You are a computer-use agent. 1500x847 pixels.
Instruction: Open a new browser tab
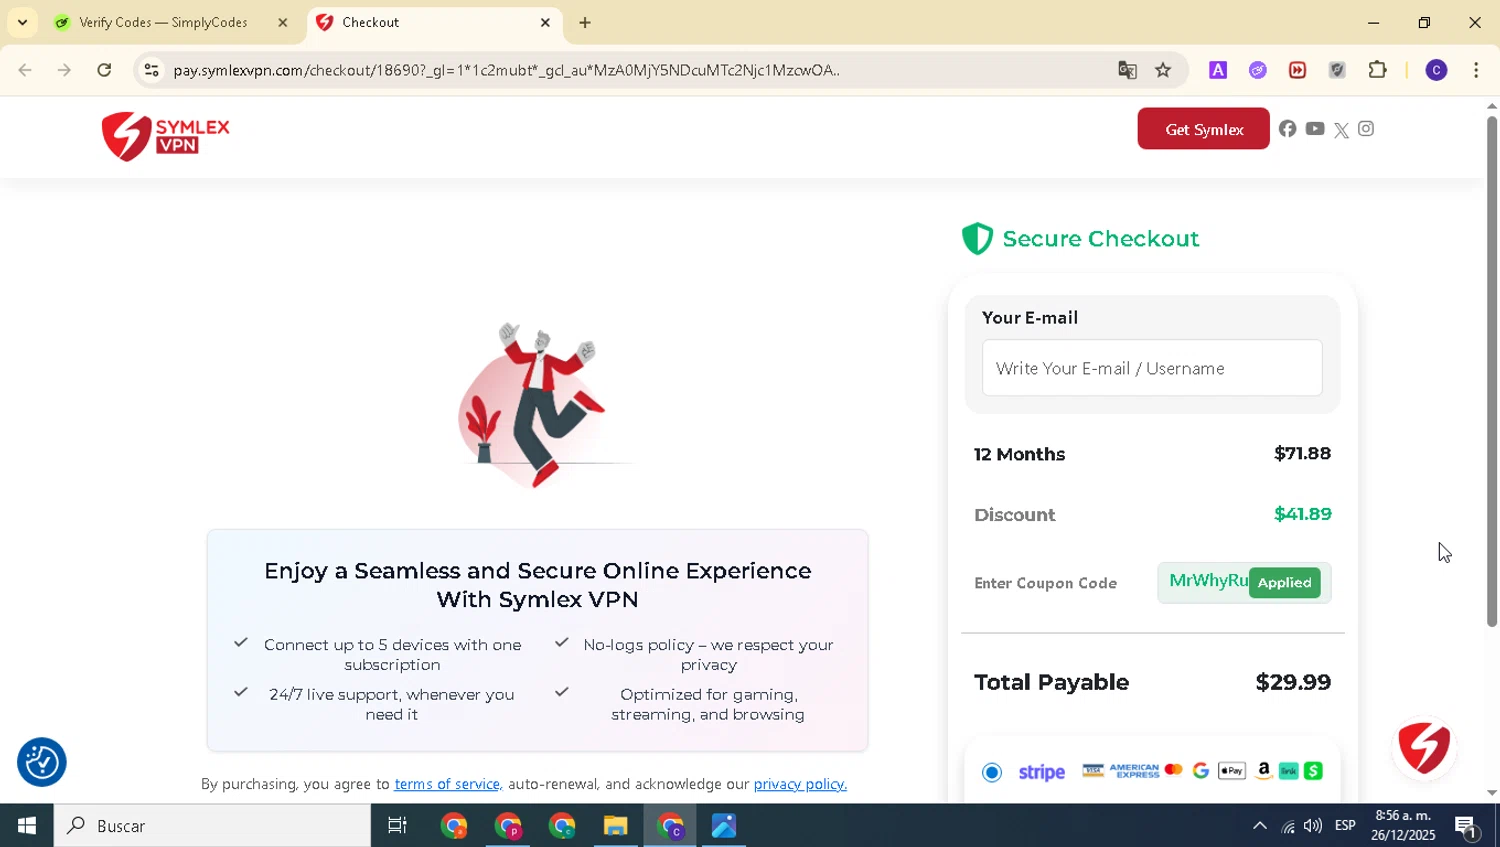pos(585,22)
